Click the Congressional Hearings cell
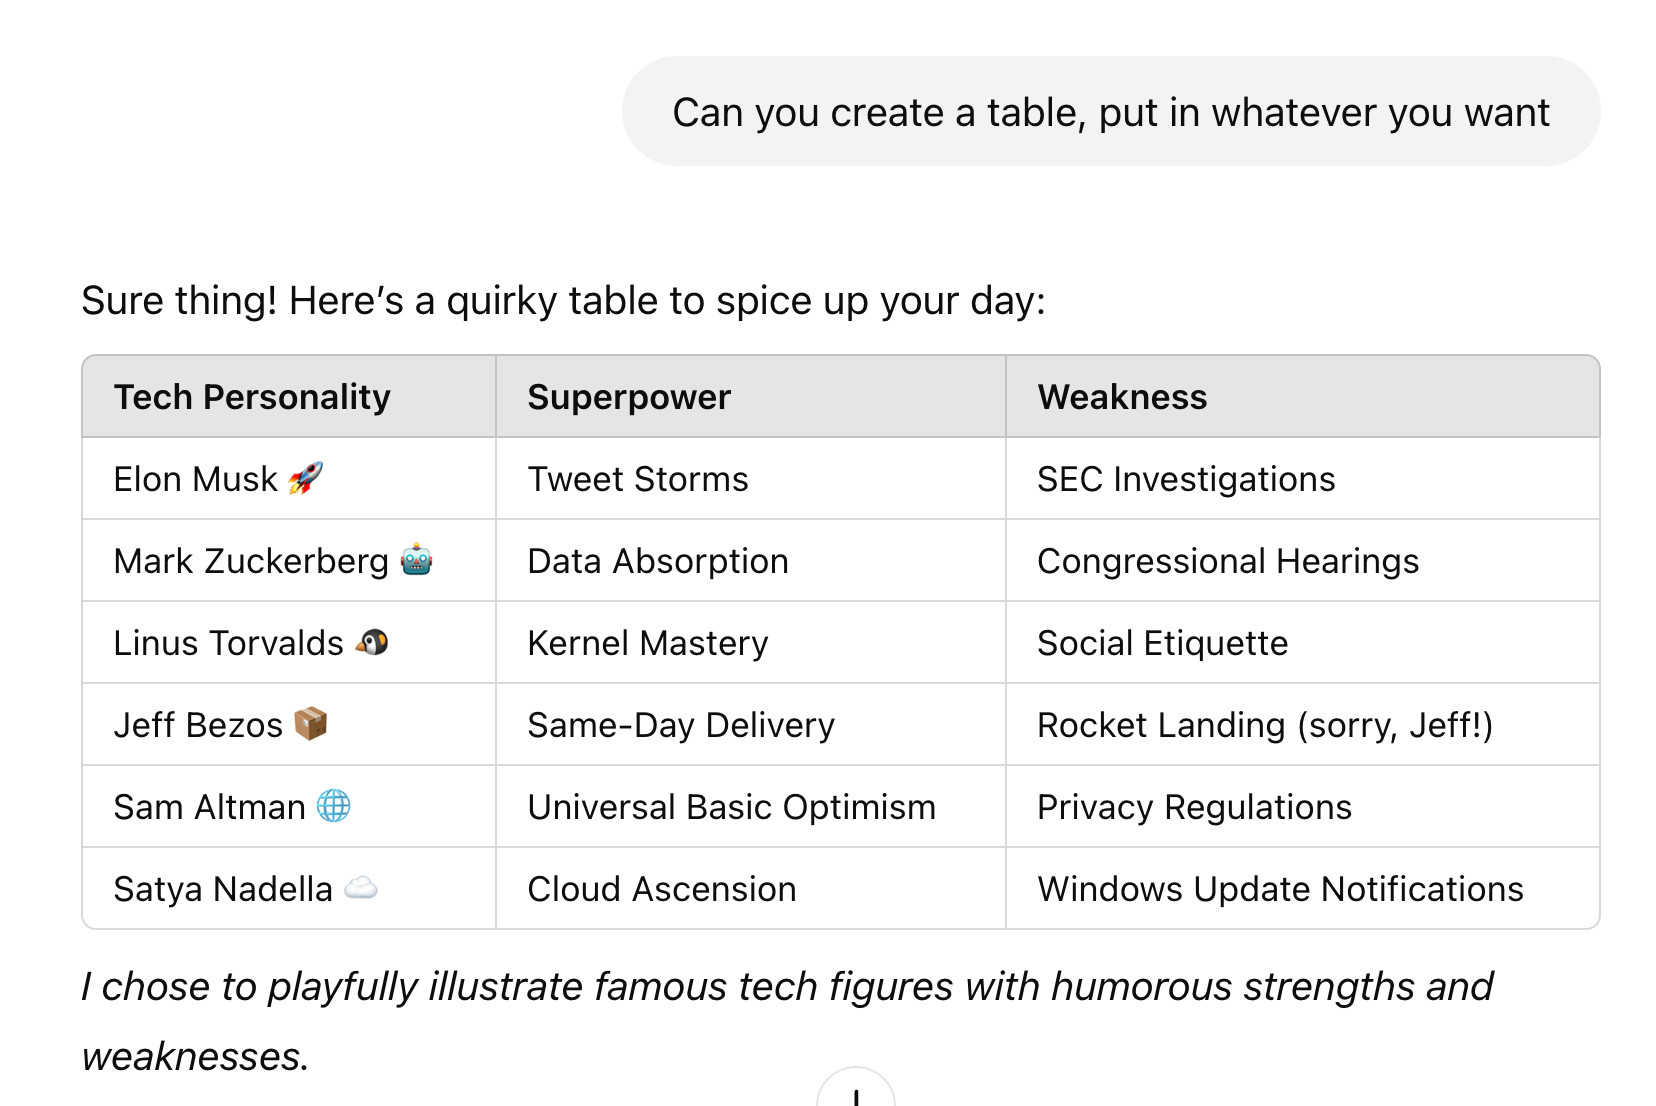The width and height of the screenshot is (1656, 1106). click(1303, 561)
